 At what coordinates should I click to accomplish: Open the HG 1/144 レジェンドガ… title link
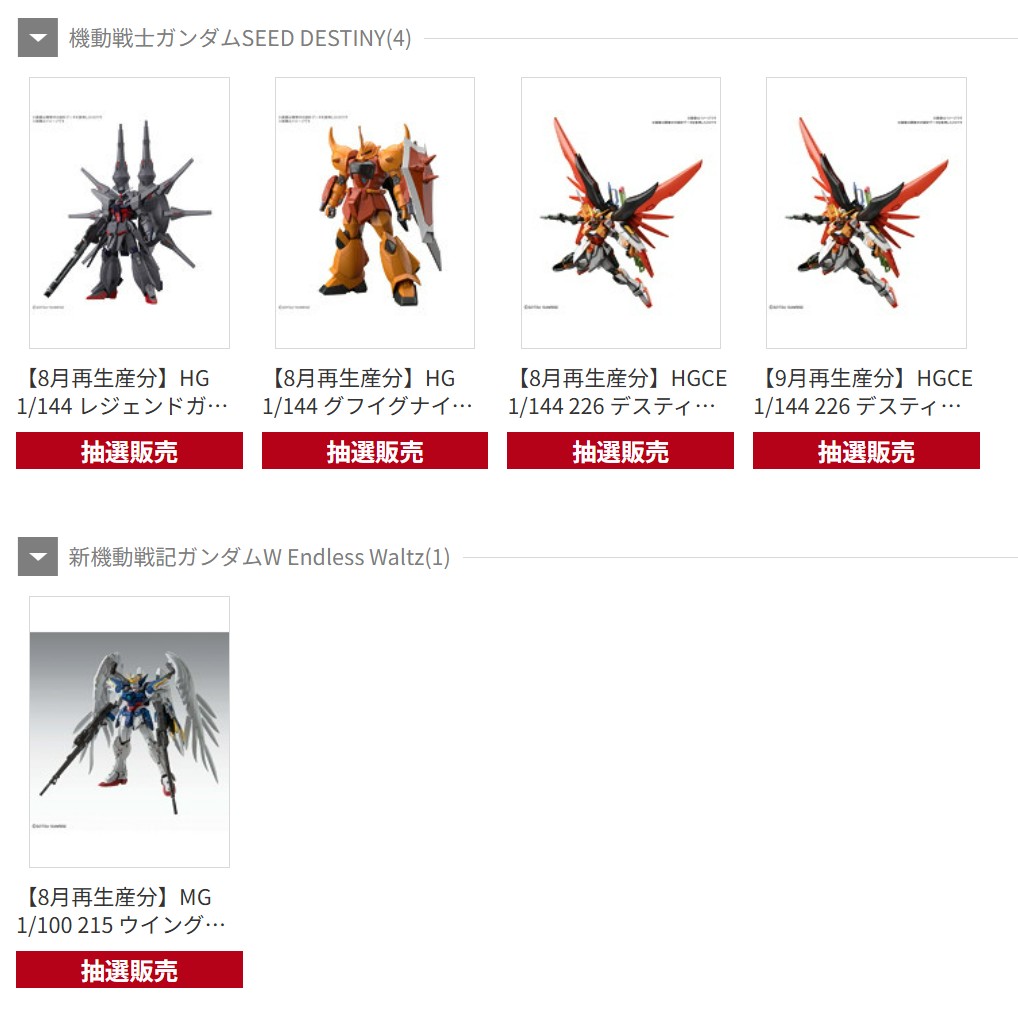122,392
